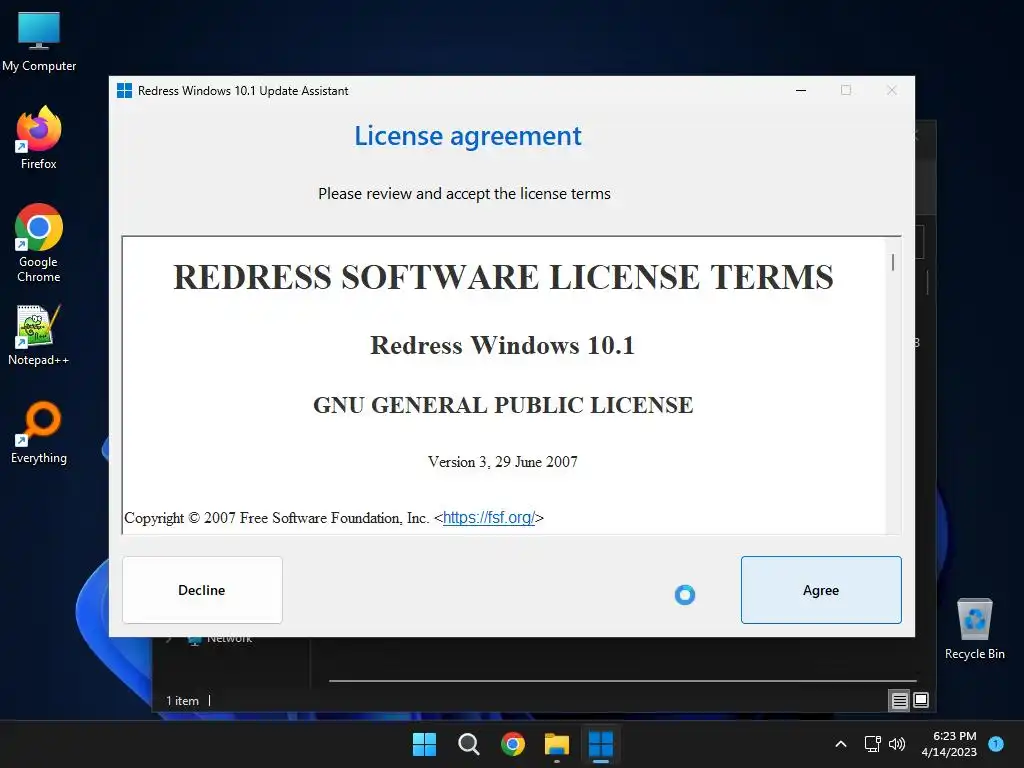The image size is (1024, 768).
Task: Open the Recycle Bin
Action: pos(974,629)
